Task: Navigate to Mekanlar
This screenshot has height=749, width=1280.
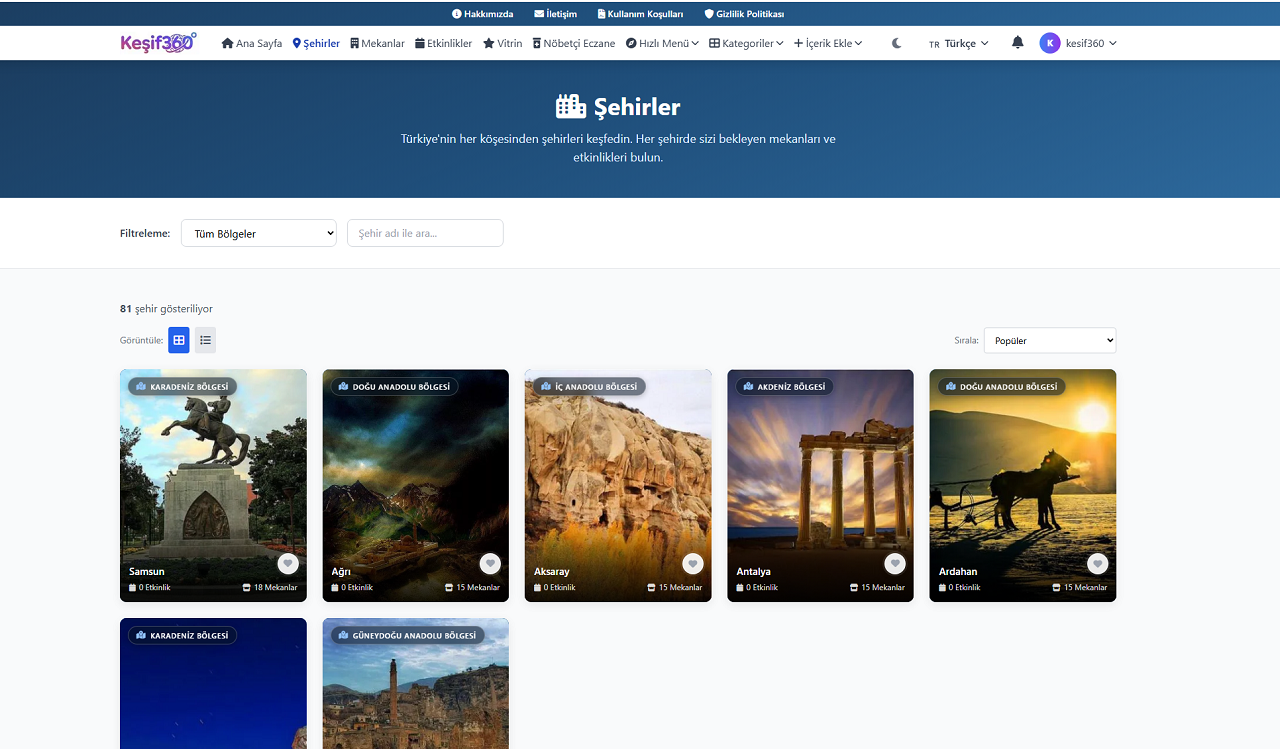Action: [377, 43]
